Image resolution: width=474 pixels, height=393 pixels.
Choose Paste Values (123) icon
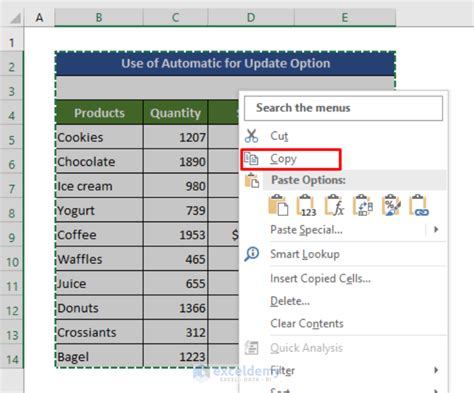coord(306,205)
